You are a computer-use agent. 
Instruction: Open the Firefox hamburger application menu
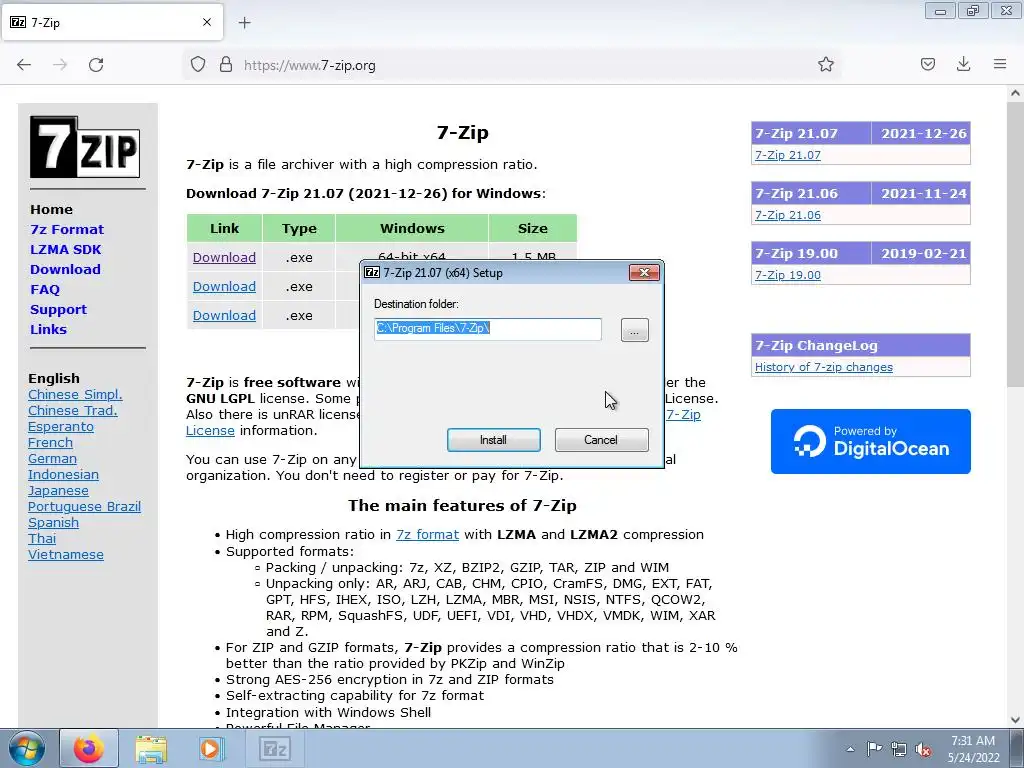point(1000,64)
